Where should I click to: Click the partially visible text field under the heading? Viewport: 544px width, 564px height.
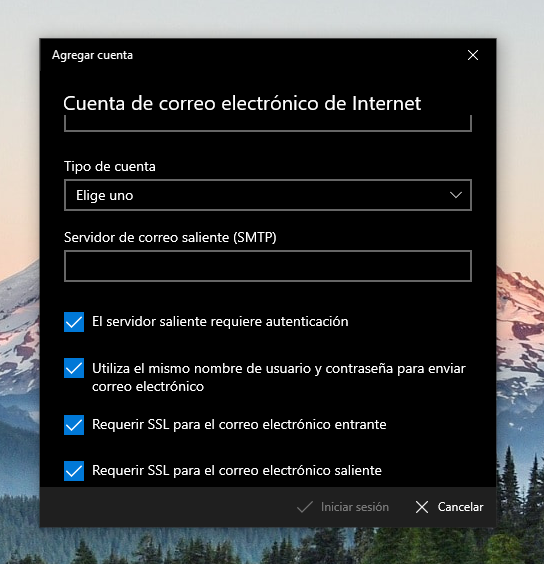click(268, 123)
